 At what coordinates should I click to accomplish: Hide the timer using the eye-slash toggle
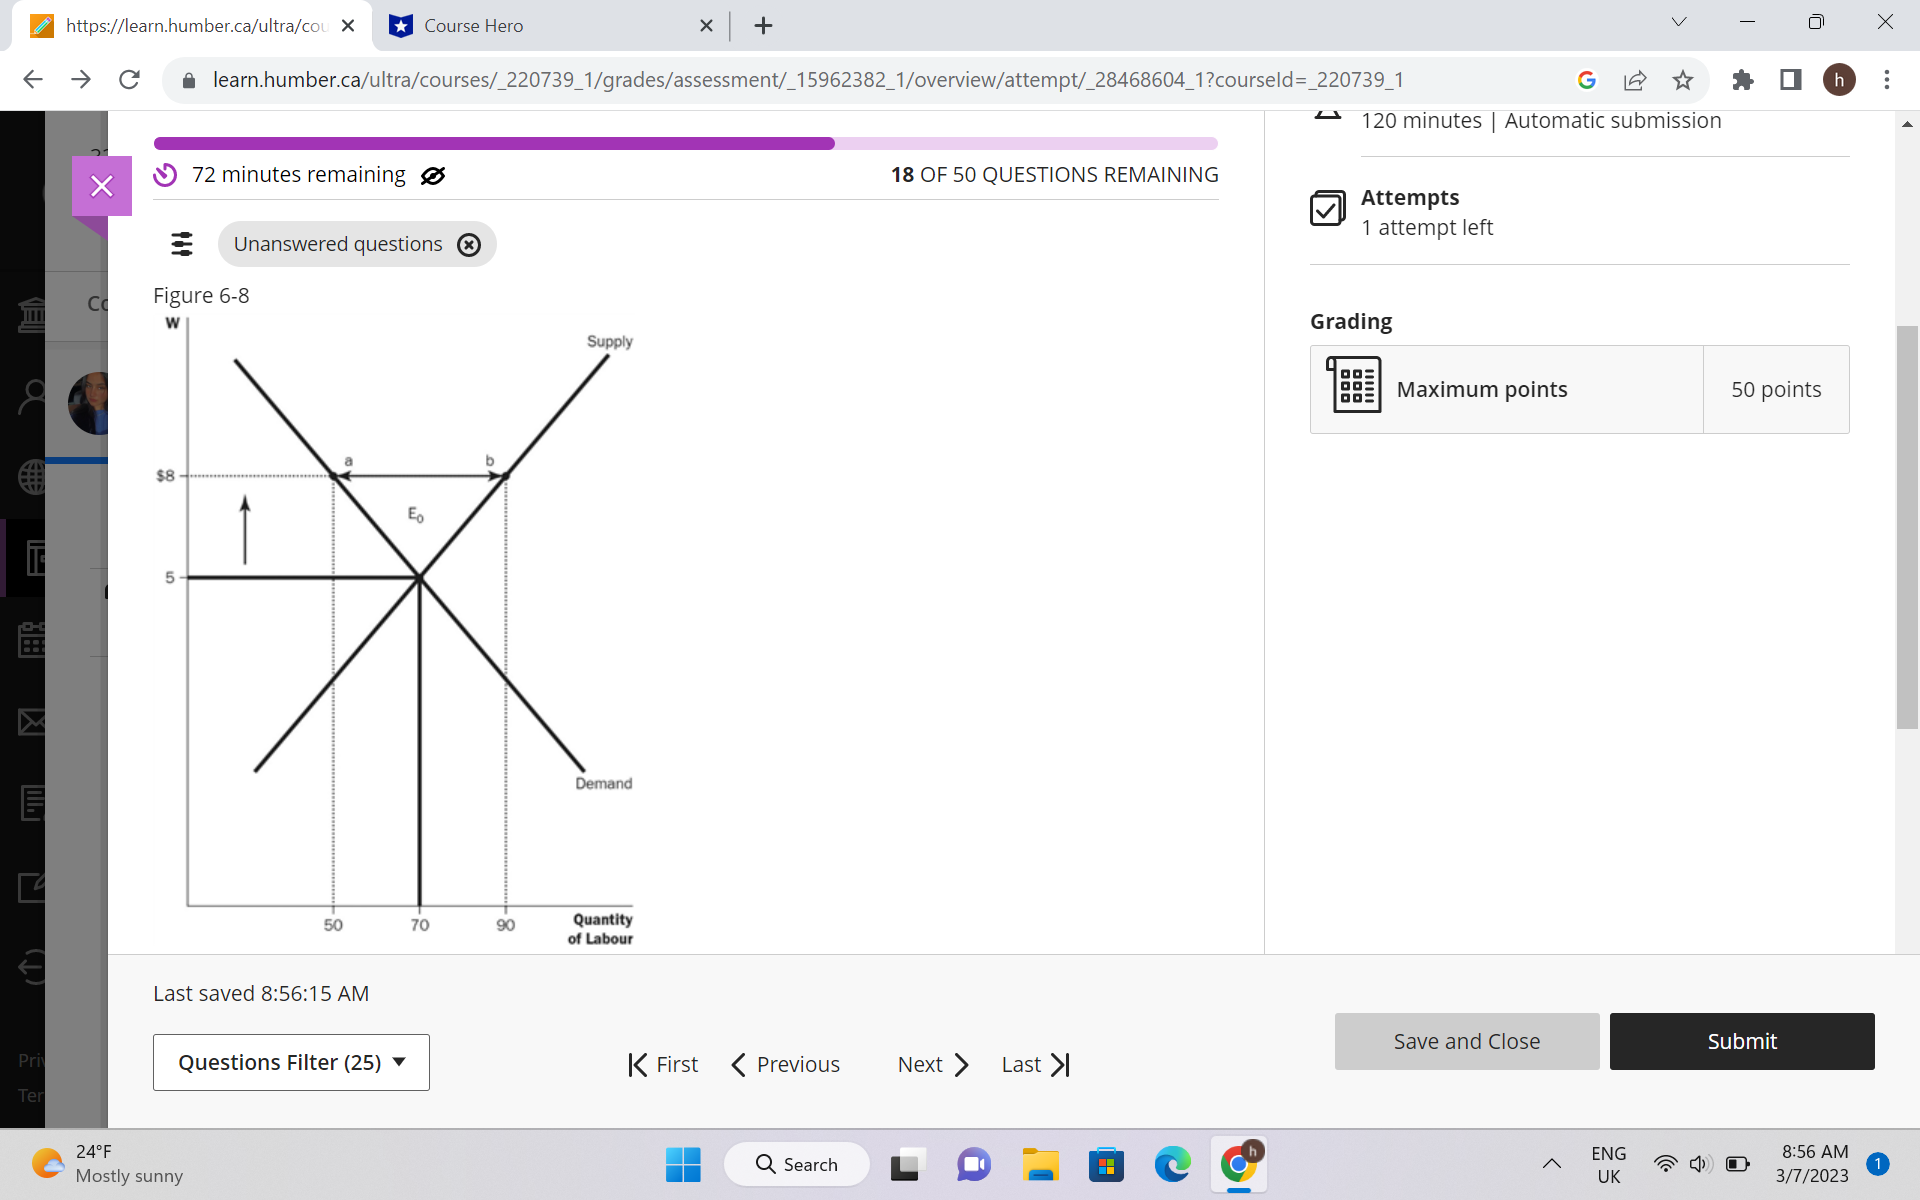432,175
